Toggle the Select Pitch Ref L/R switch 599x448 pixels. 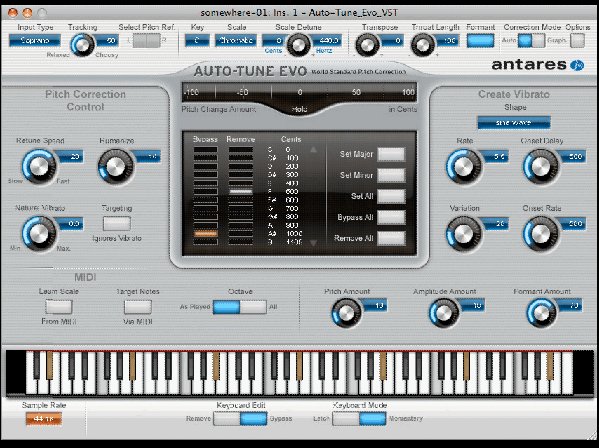point(147,40)
